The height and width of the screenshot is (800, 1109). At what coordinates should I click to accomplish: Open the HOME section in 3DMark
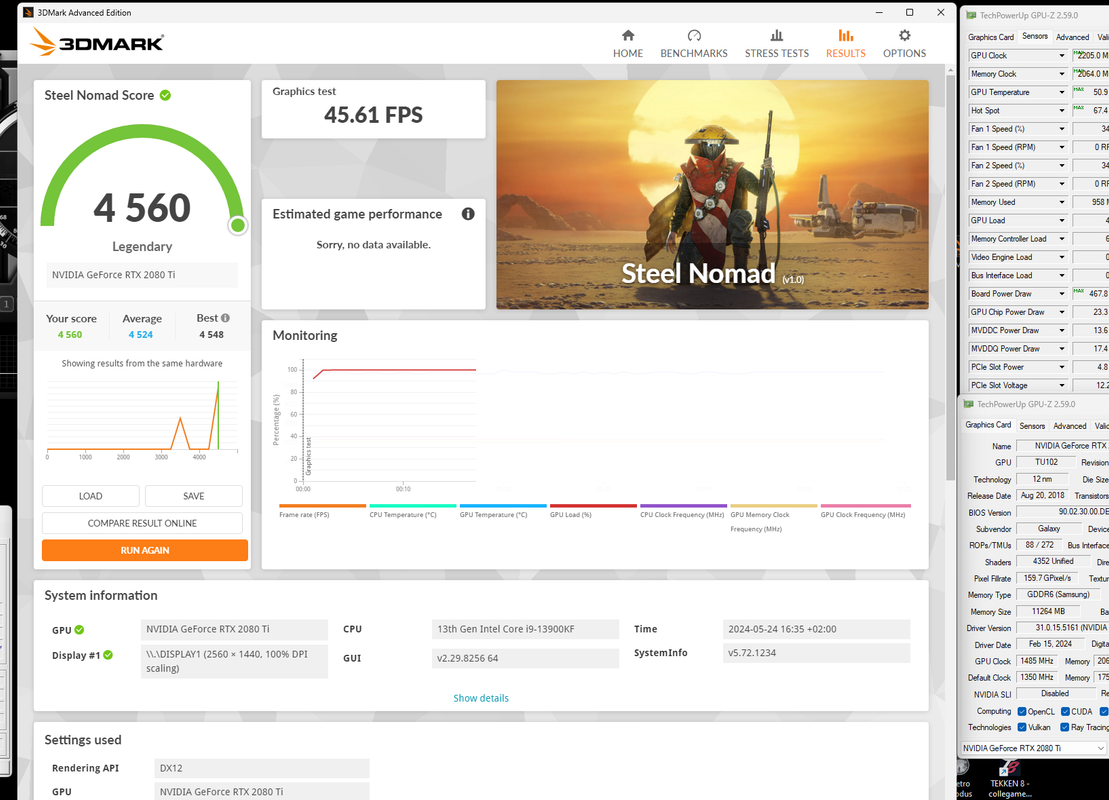coord(628,44)
